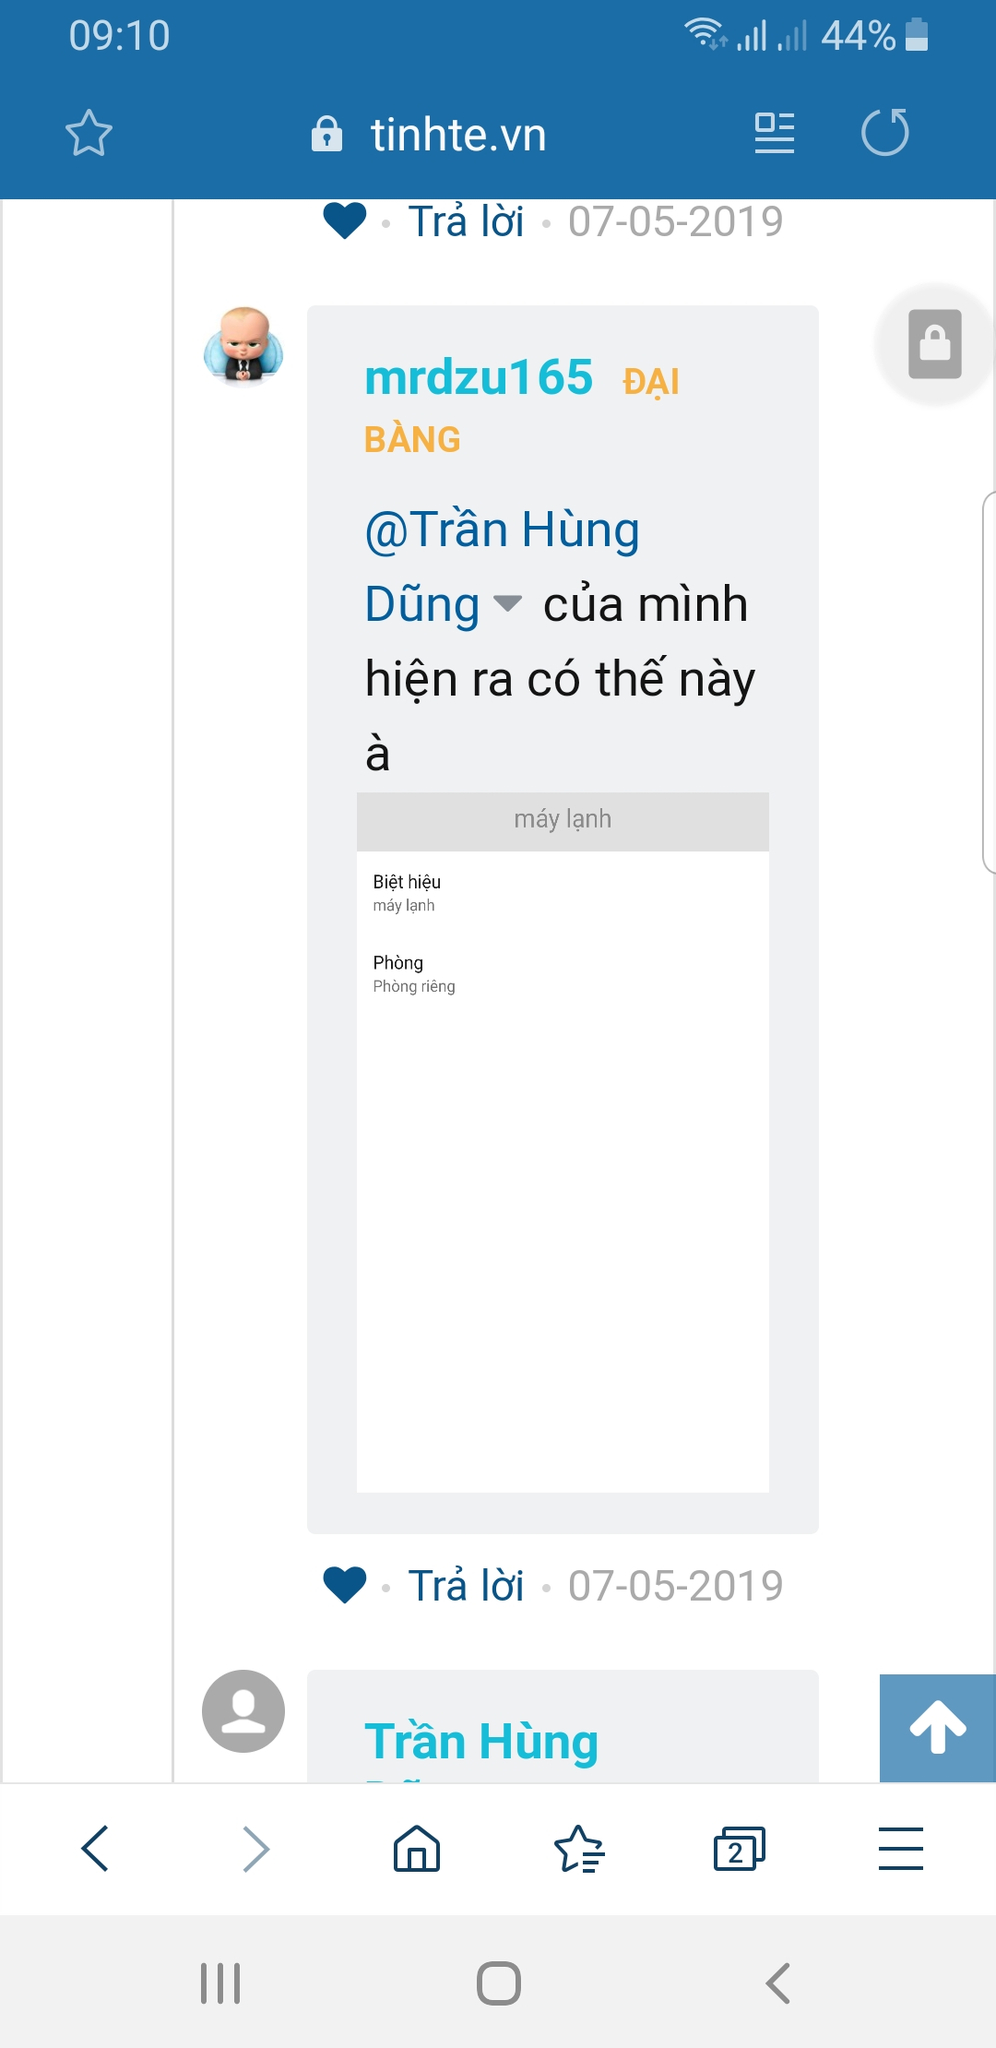Tap the floating lock button
The height and width of the screenshot is (2048, 996).
[x=935, y=344]
